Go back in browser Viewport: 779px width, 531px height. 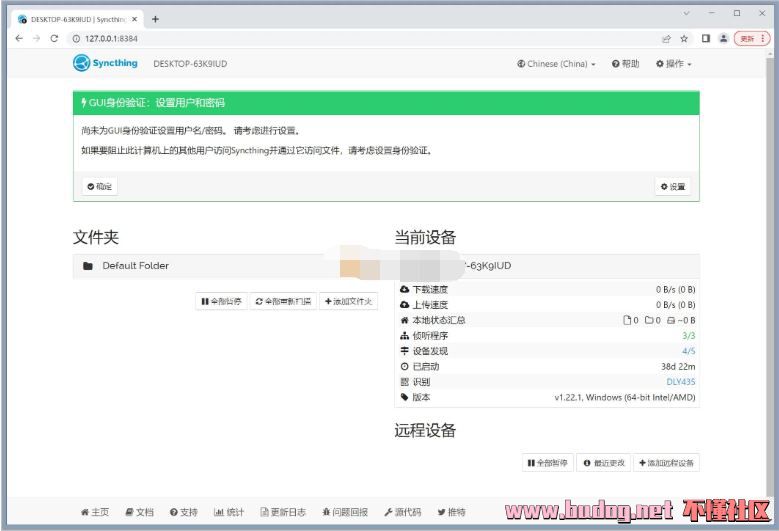coord(19,38)
